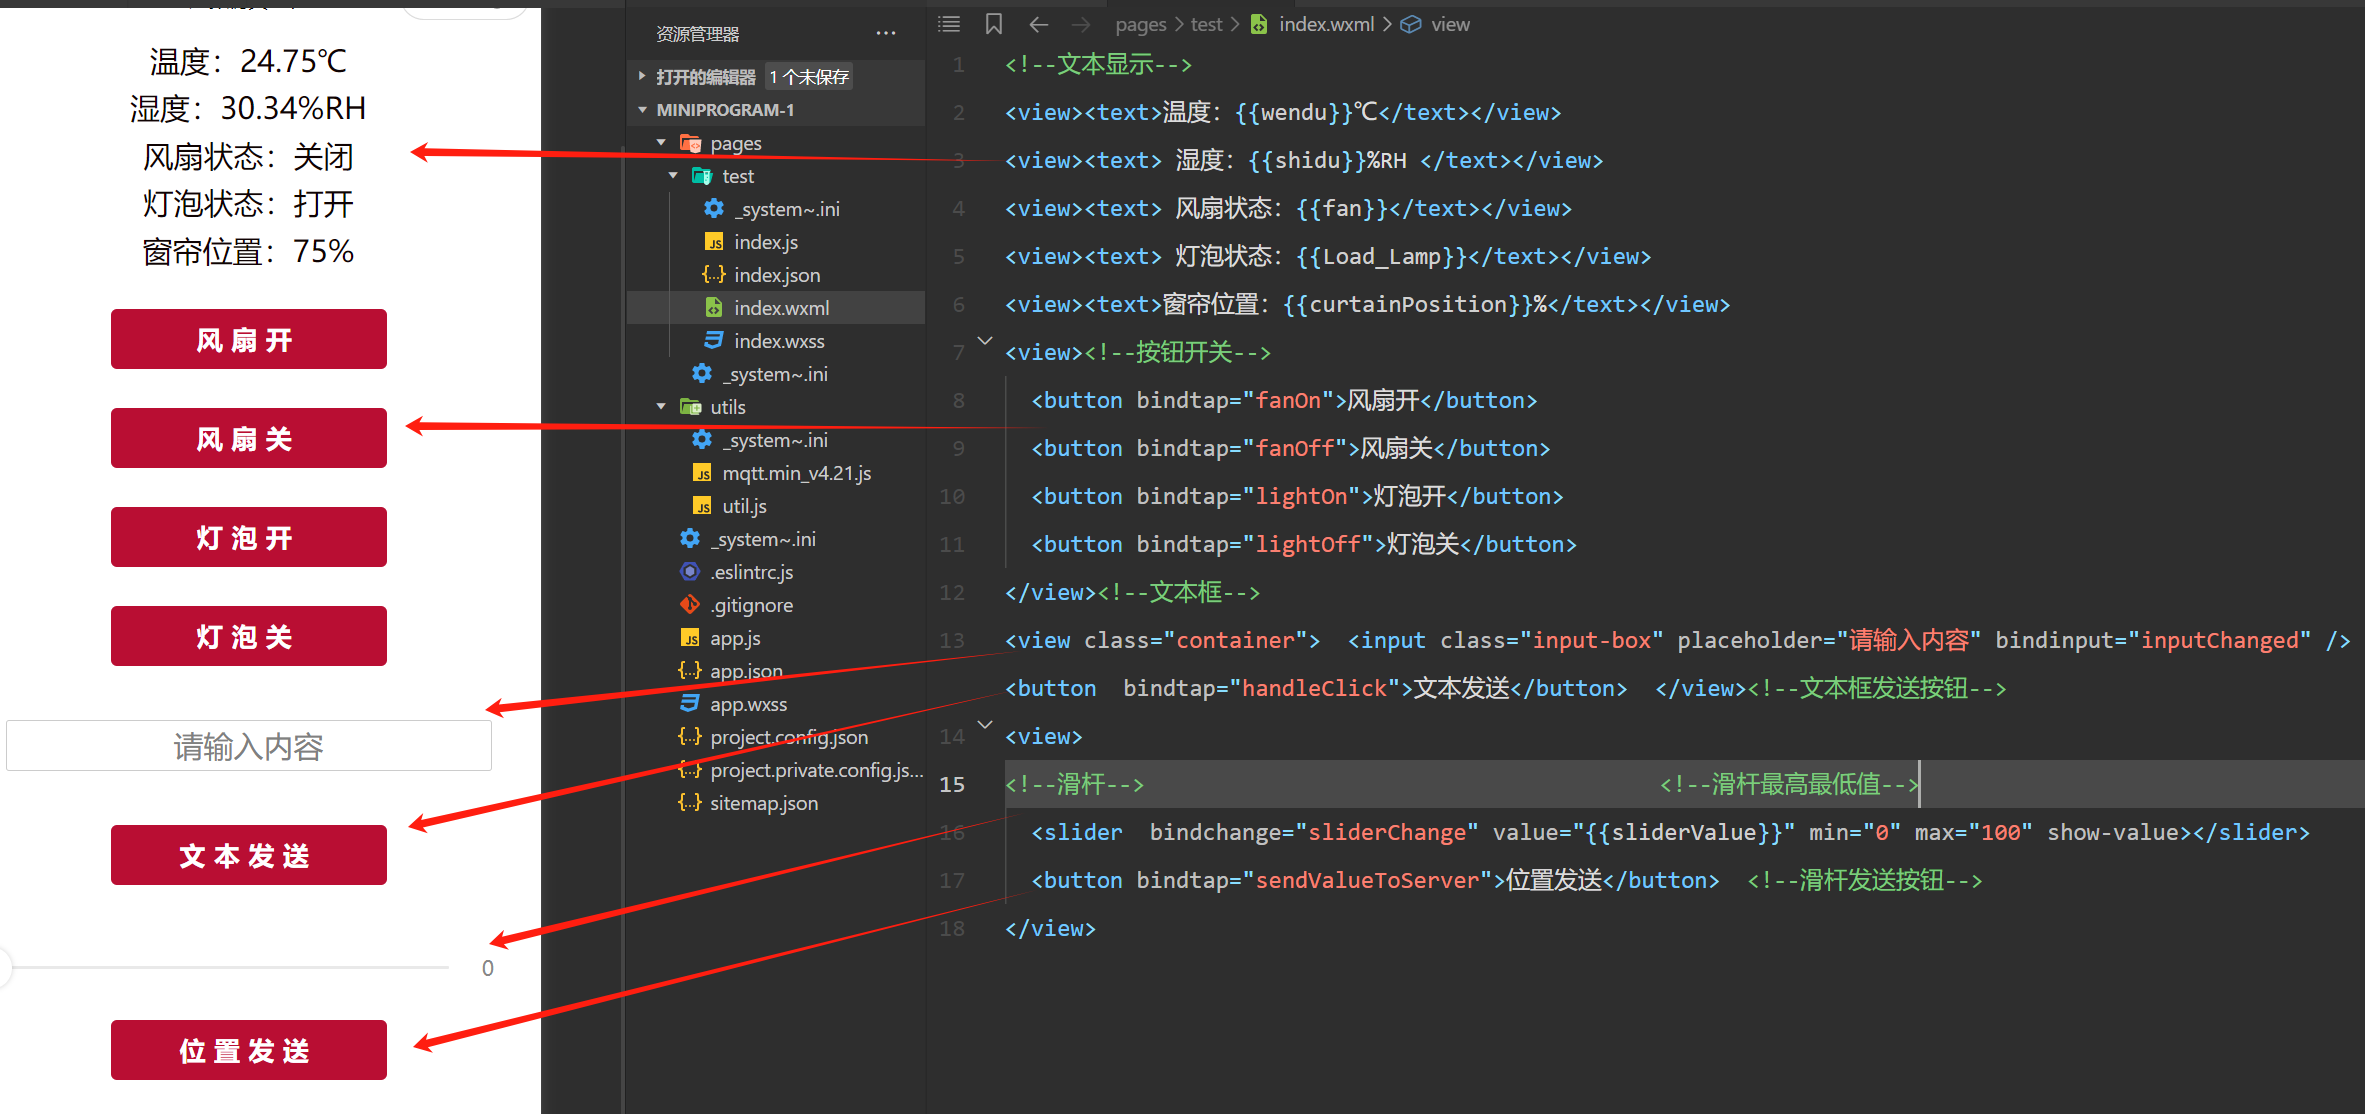Open the .gitignore file
This screenshot has width=2365, height=1114.
pyautogui.click(x=751, y=605)
